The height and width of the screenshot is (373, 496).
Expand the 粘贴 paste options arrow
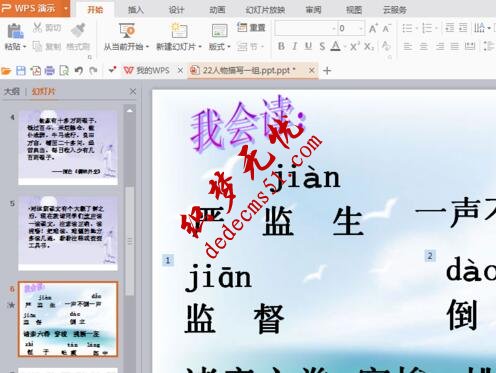pyautogui.click(x=25, y=47)
